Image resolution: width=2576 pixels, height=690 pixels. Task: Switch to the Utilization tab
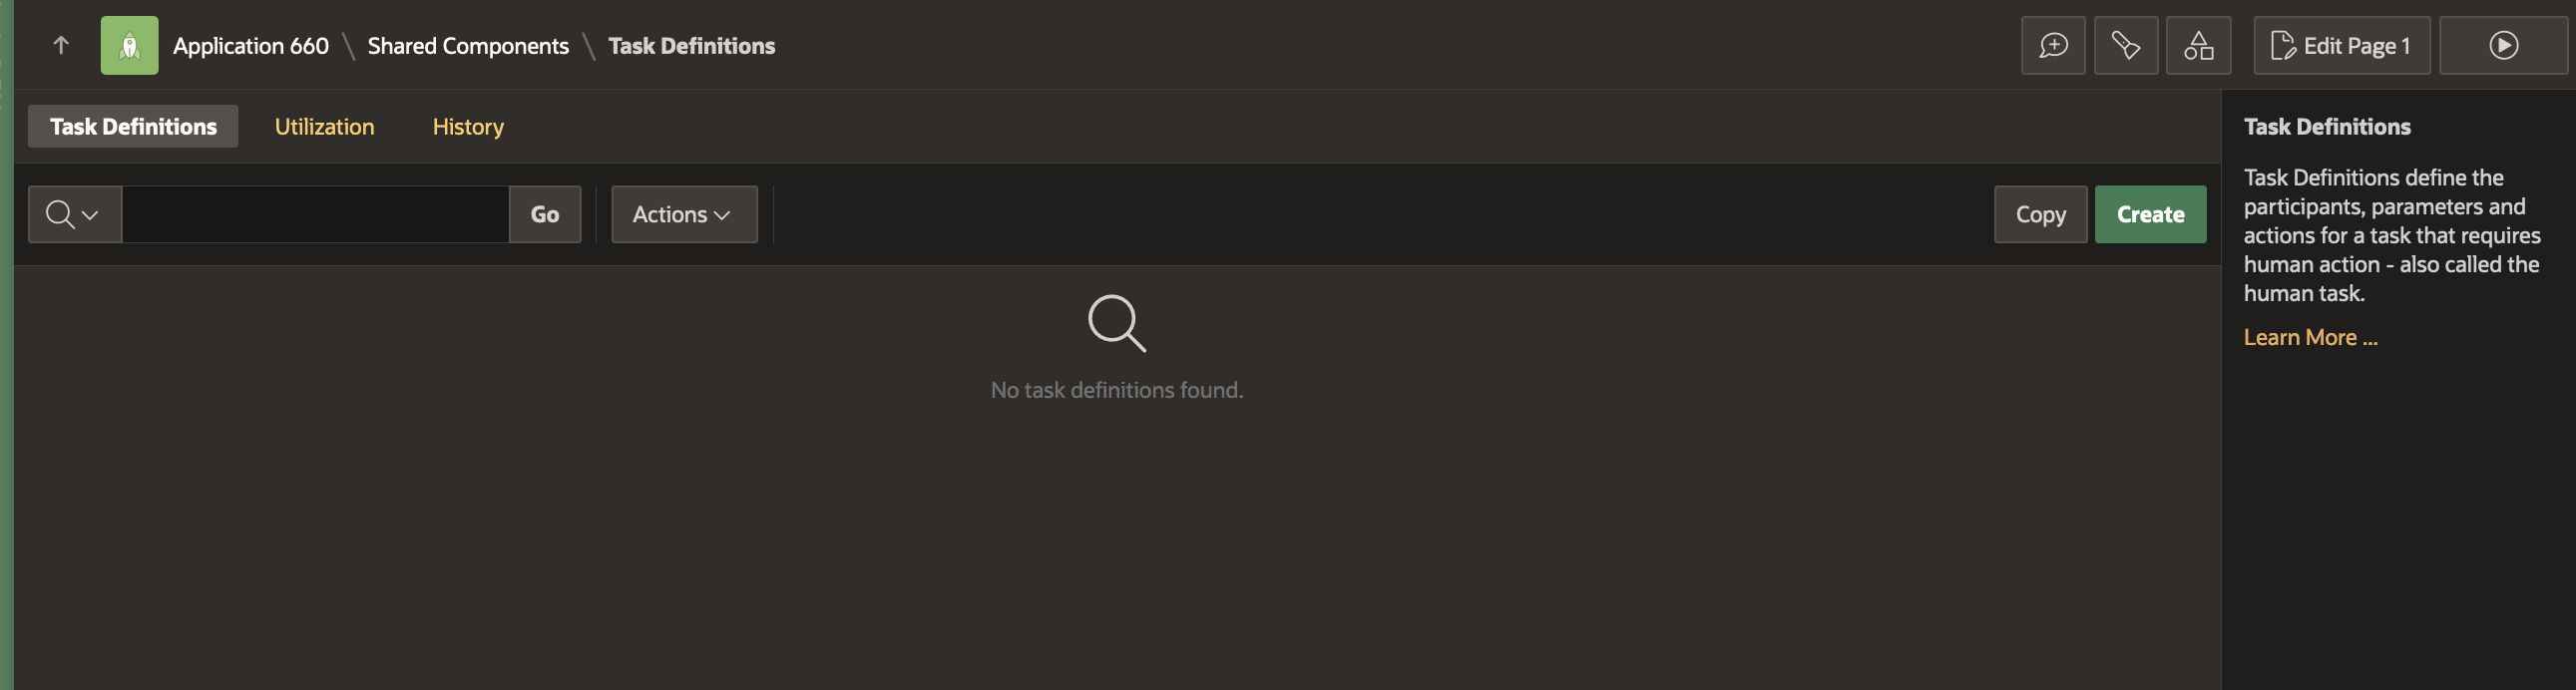tap(324, 127)
